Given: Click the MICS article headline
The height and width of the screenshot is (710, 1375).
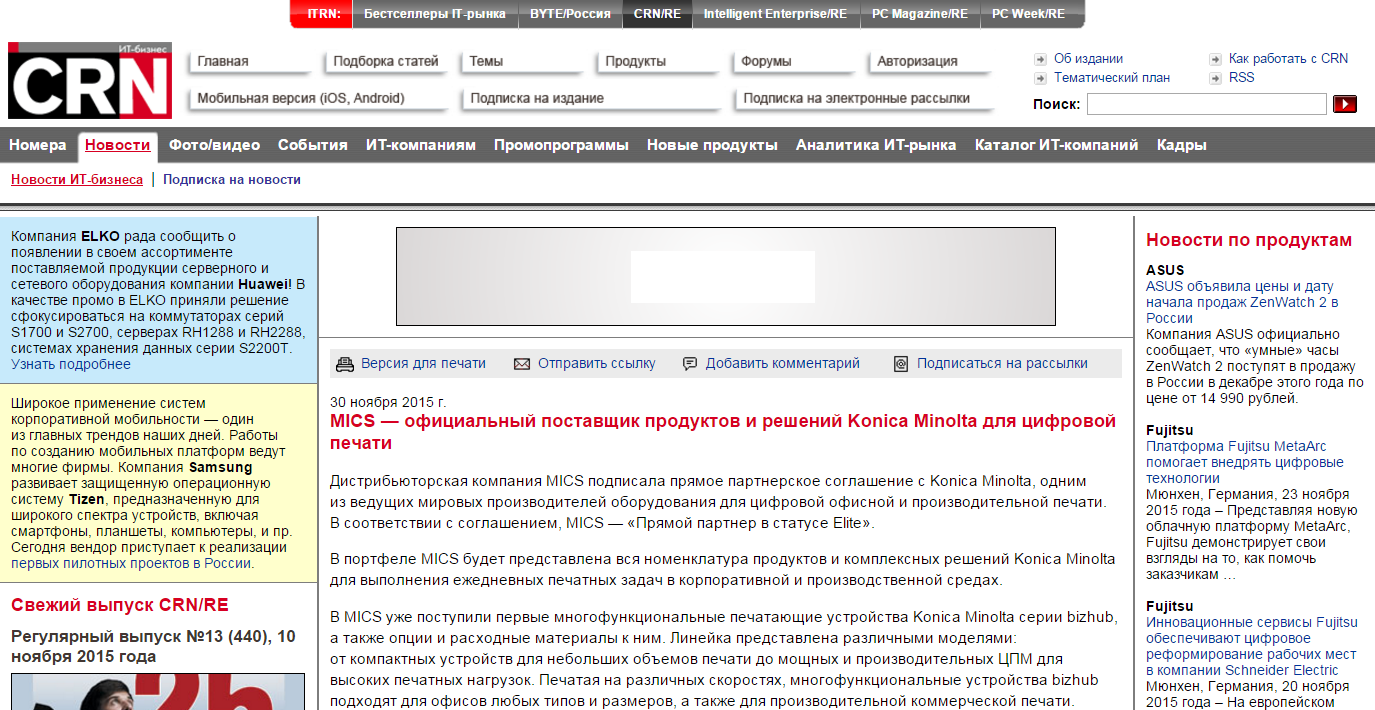Looking at the screenshot, I should tap(723, 432).
